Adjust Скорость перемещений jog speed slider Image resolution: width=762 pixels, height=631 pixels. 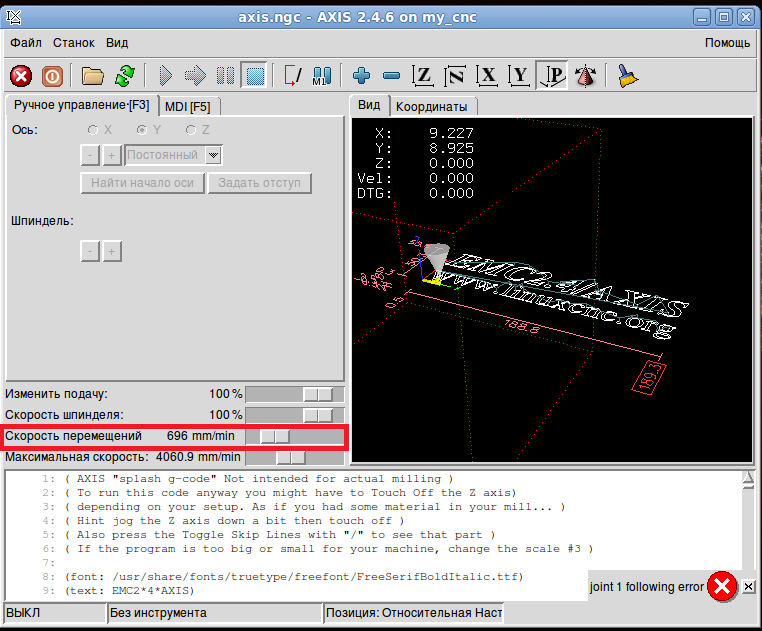(295, 436)
